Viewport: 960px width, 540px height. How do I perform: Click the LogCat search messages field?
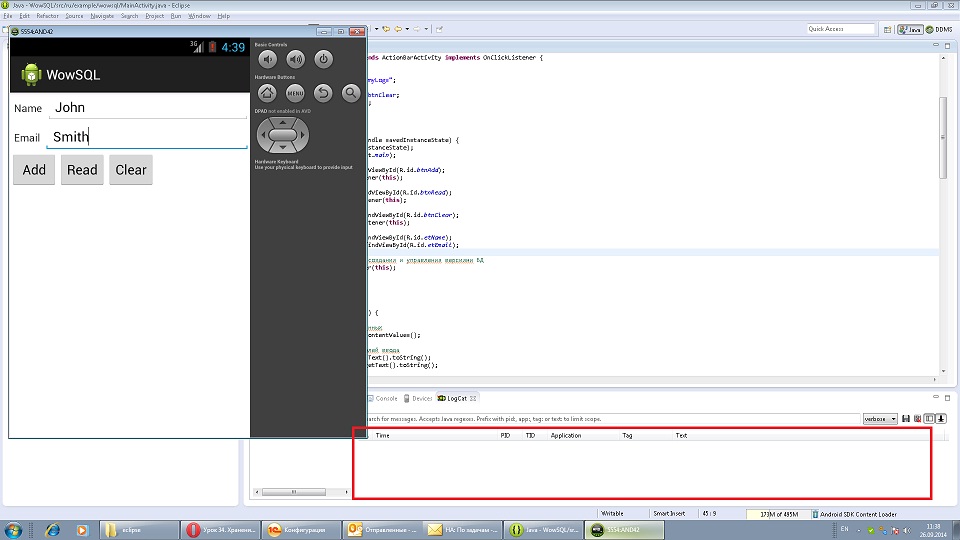click(612, 419)
